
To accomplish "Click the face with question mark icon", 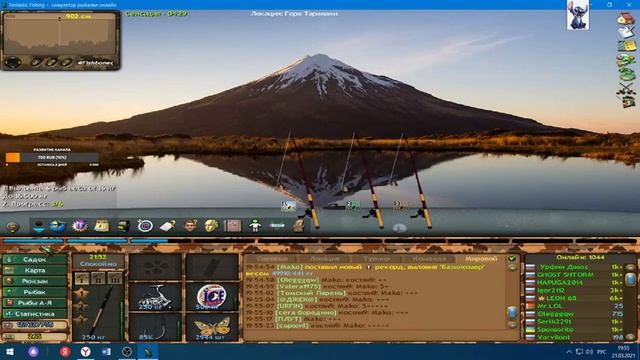I will tap(190, 225).
